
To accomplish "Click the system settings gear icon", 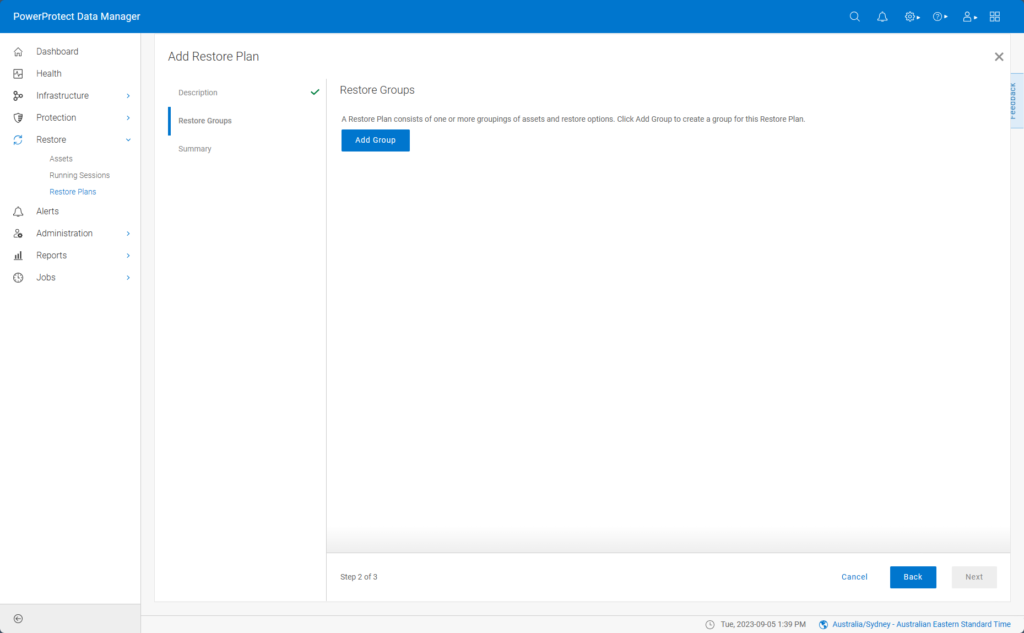I will pyautogui.click(x=908, y=16).
